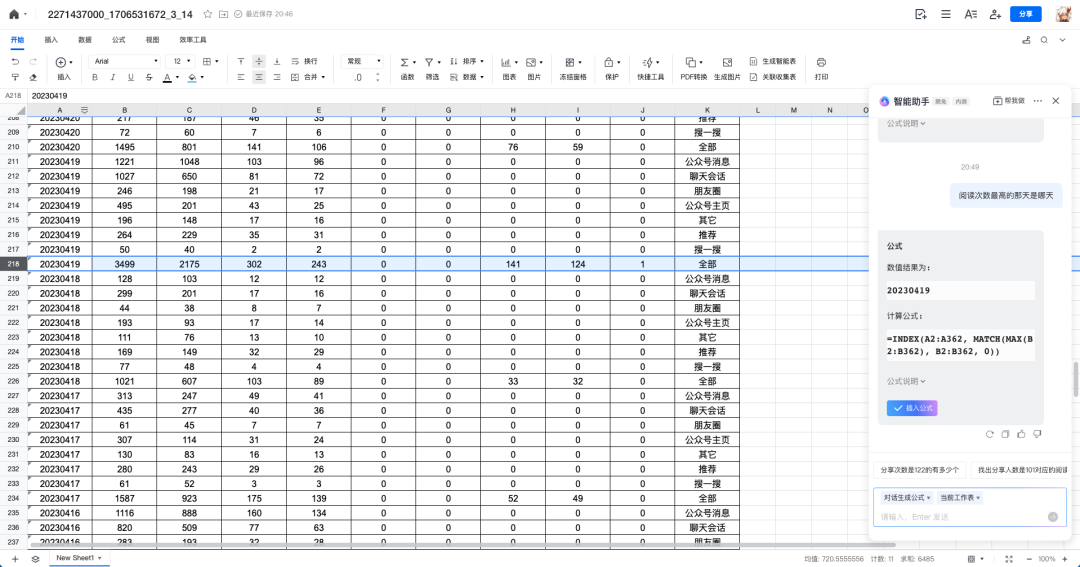The height and width of the screenshot is (567, 1080).
Task: Add a new sheet with plus button
Action: pos(14,559)
